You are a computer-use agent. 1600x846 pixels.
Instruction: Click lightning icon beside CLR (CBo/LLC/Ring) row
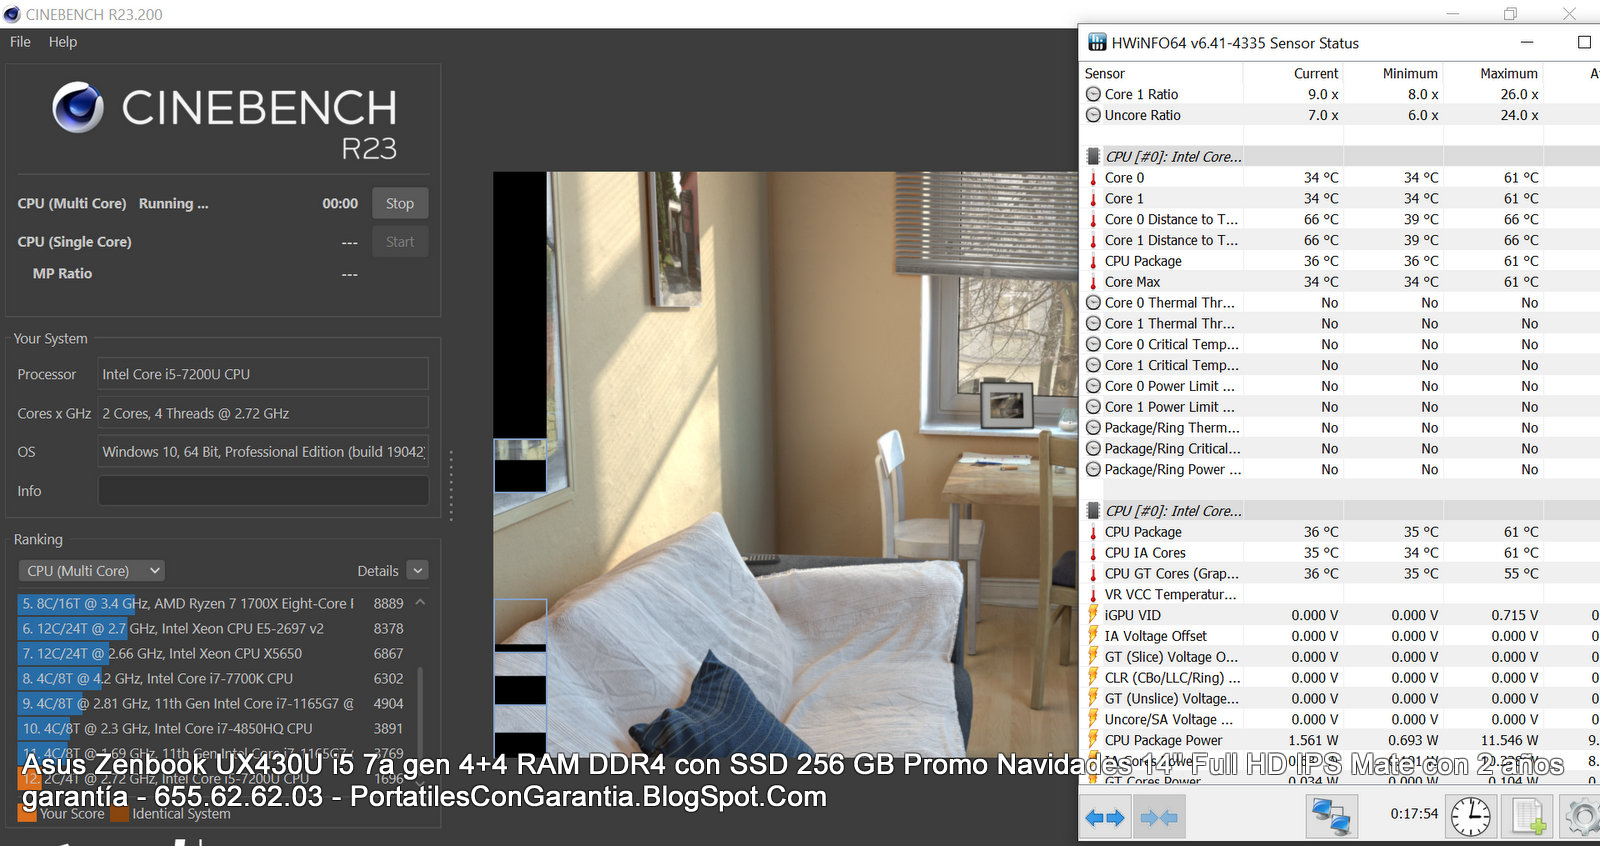(1093, 677)
